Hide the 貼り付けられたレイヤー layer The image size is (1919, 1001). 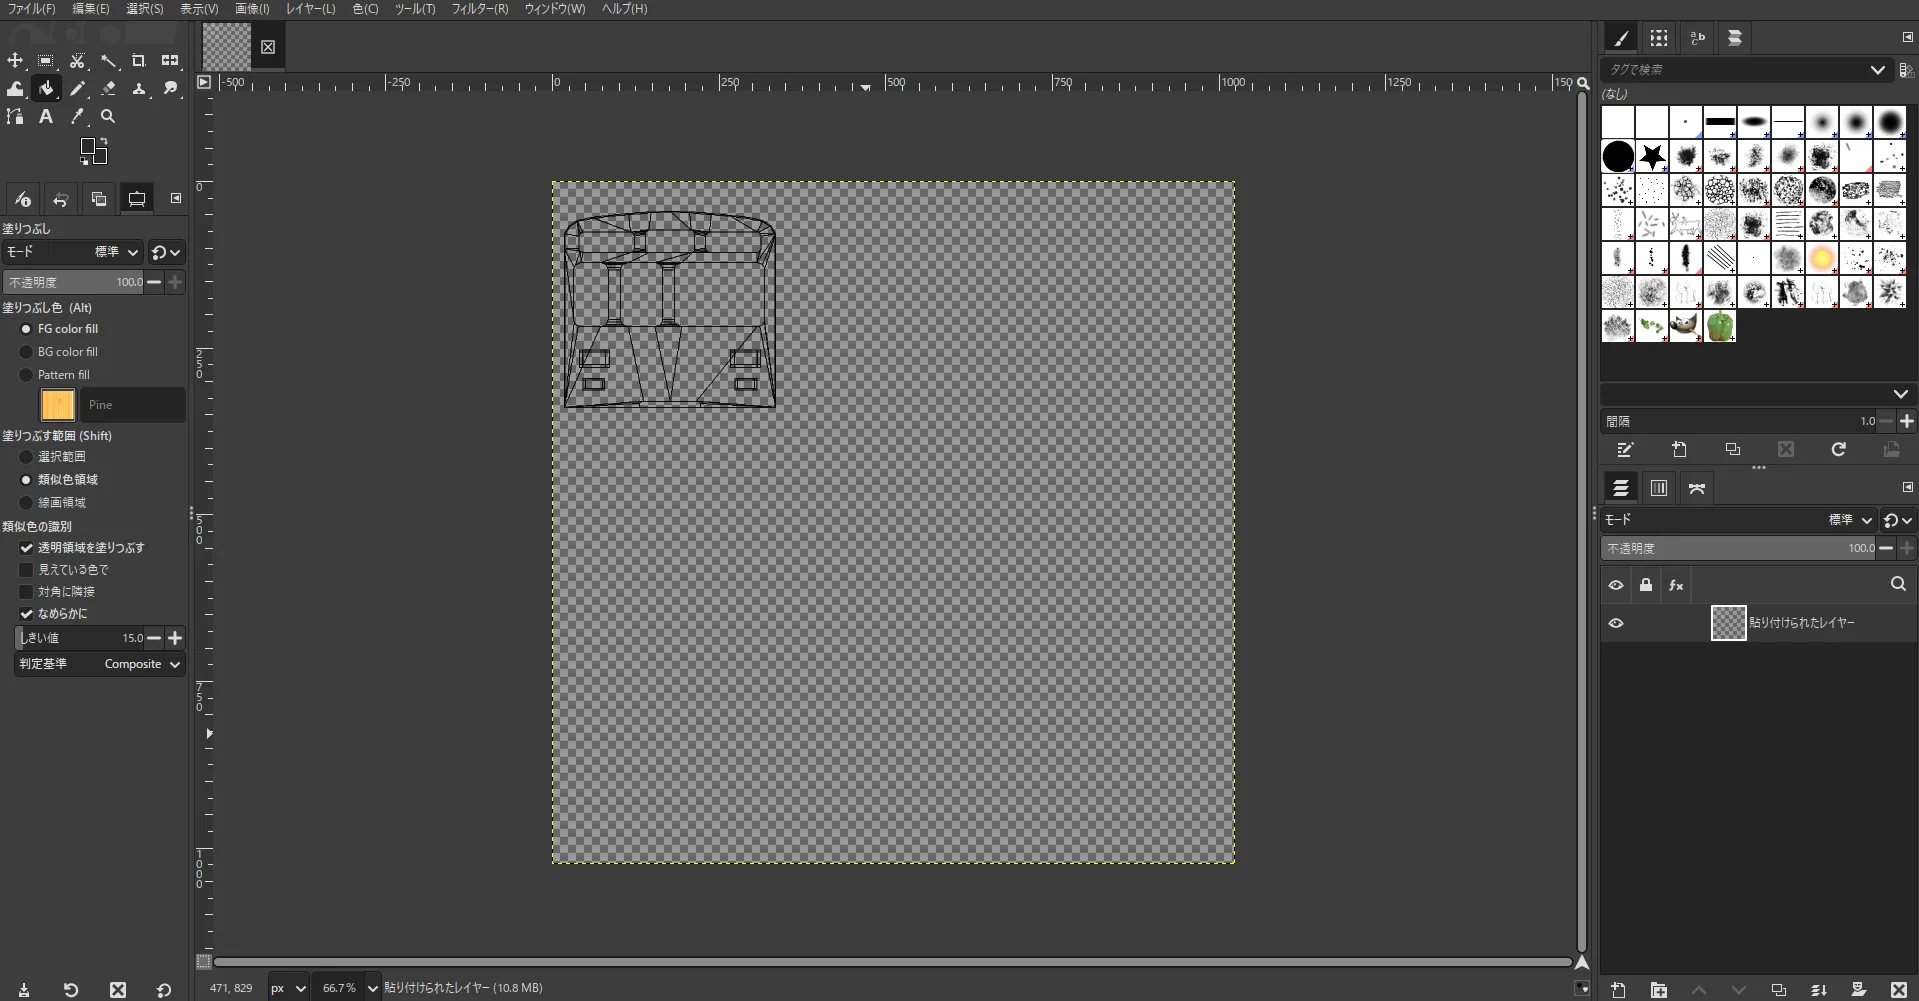click(1616, 623)
